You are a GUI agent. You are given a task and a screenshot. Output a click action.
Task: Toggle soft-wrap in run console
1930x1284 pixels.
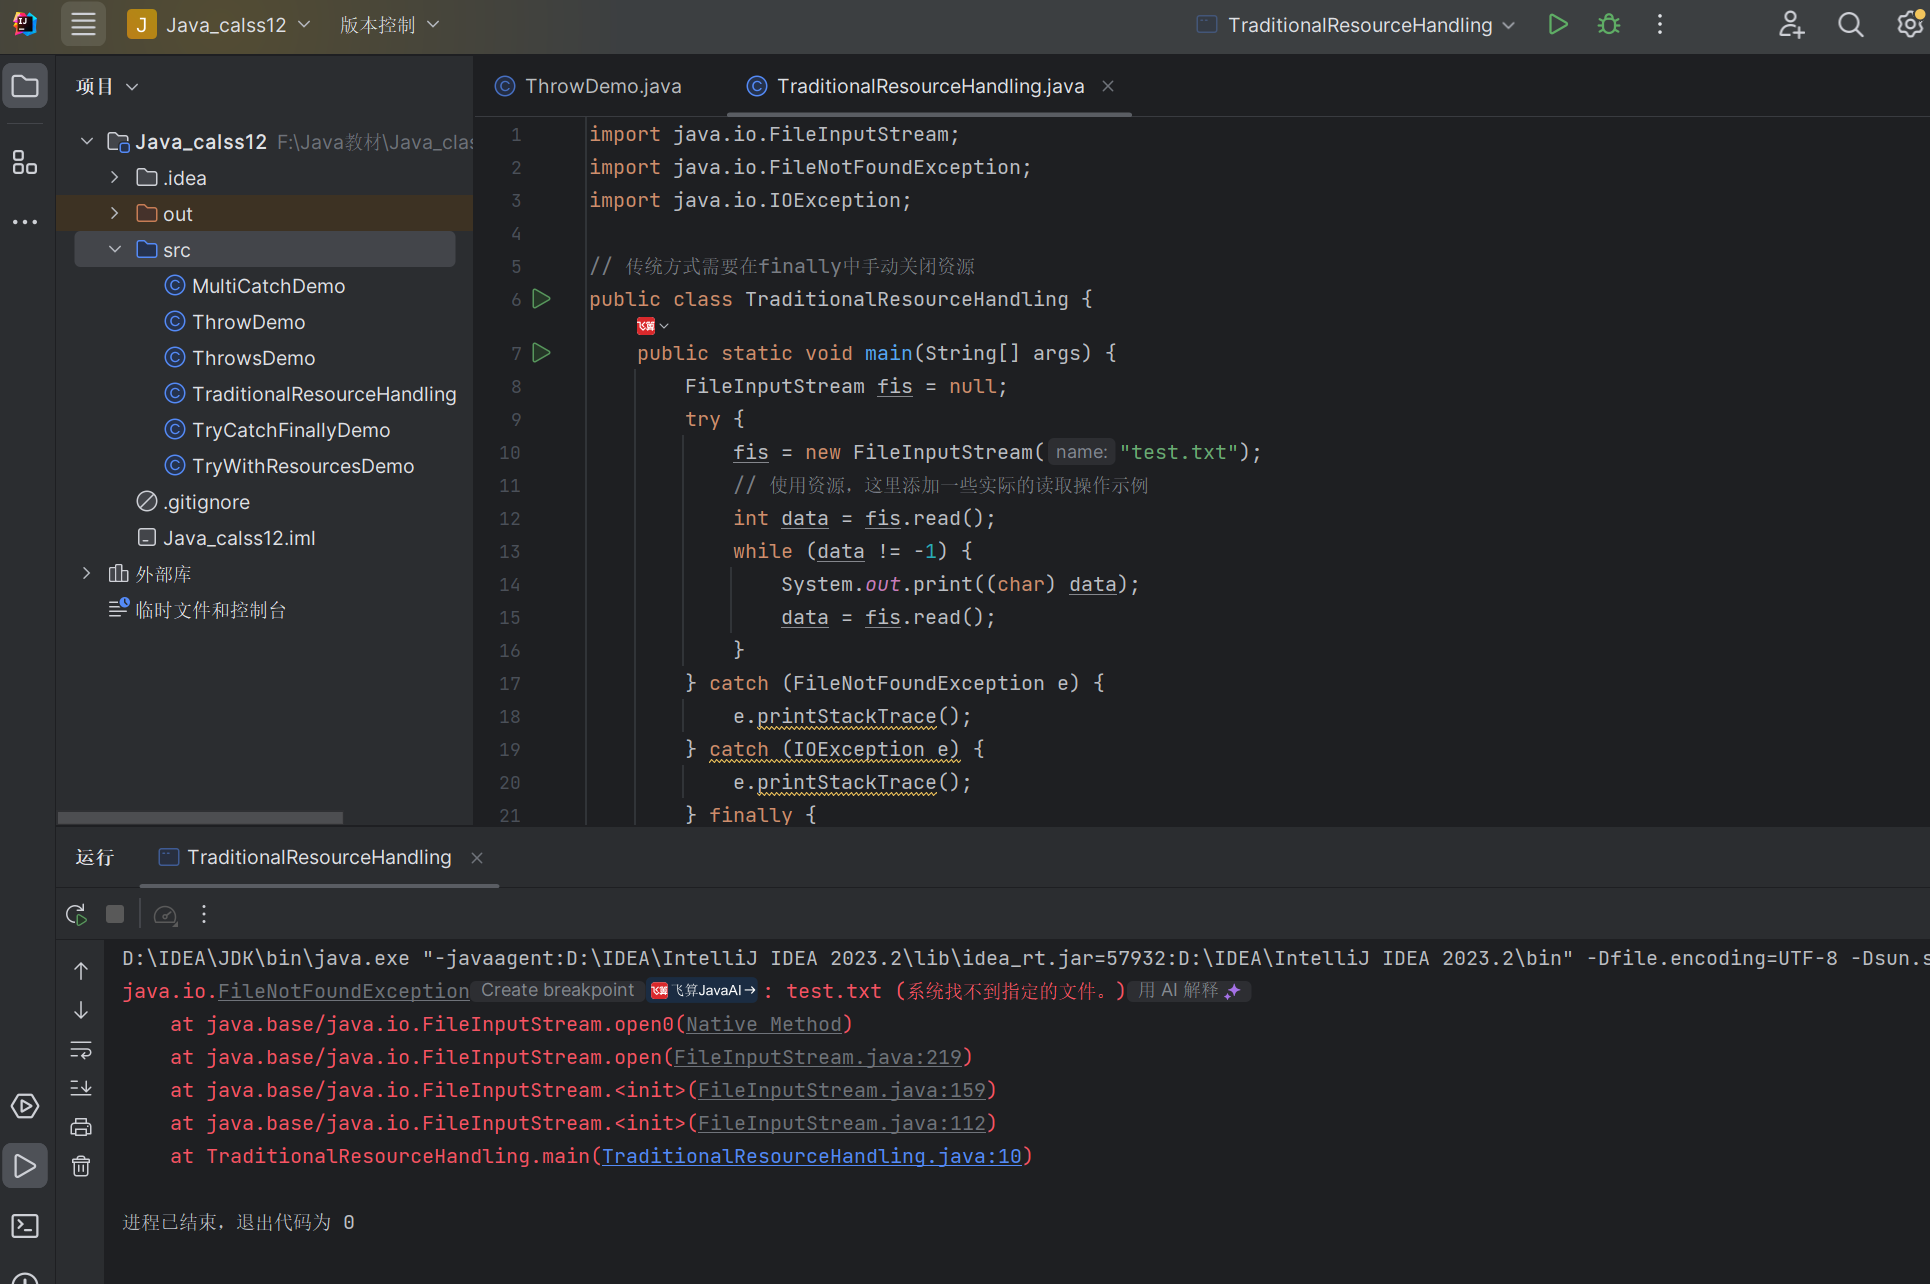pyautogui.click(x=81, y=1049)
